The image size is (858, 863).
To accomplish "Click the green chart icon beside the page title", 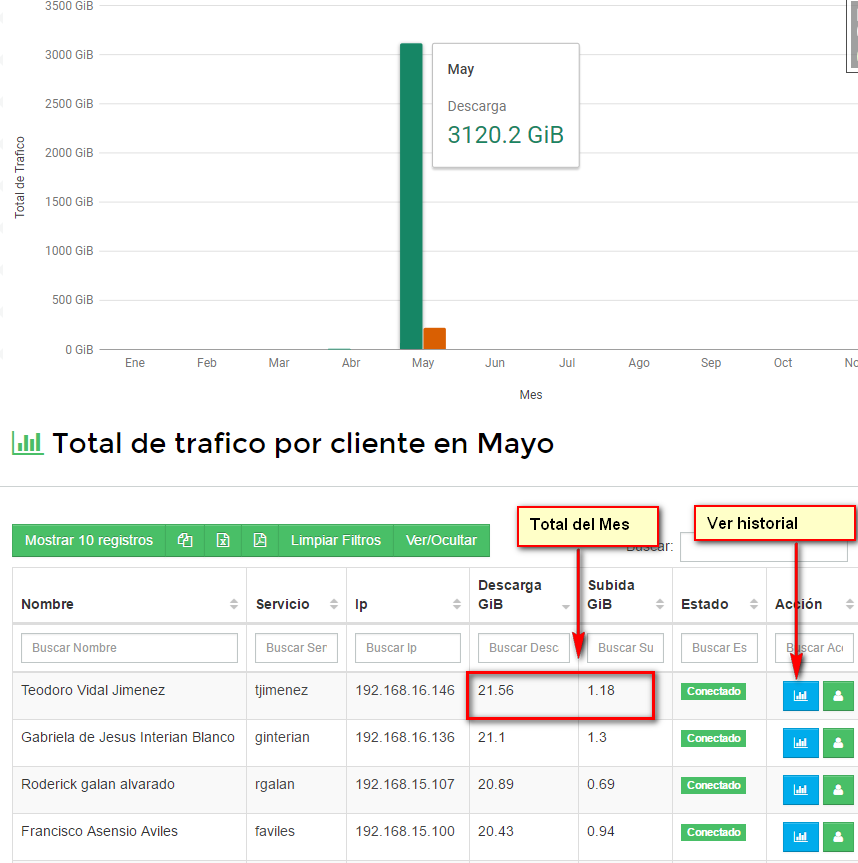I will (28, 442).
